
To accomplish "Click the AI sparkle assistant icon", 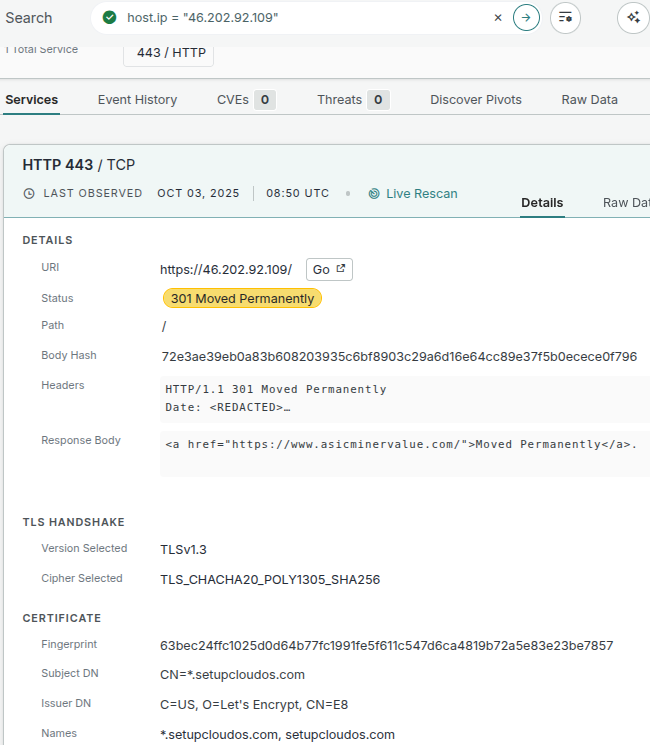I will click(633, 18).
